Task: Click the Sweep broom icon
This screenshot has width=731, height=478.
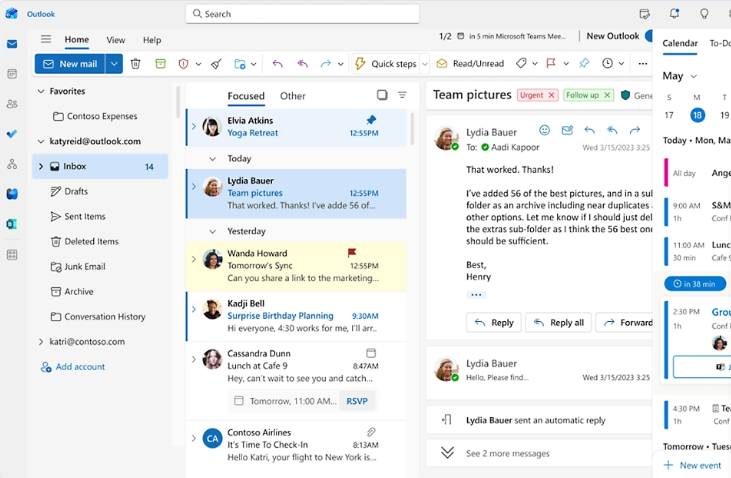Action: [x=216, y=63]
